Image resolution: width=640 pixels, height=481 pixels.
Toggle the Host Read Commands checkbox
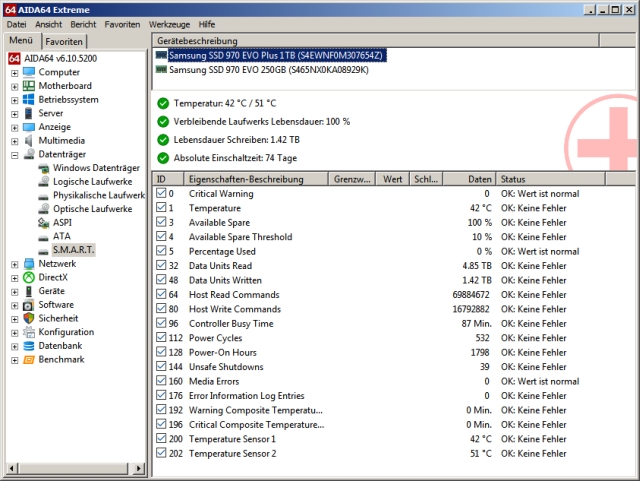161,294
